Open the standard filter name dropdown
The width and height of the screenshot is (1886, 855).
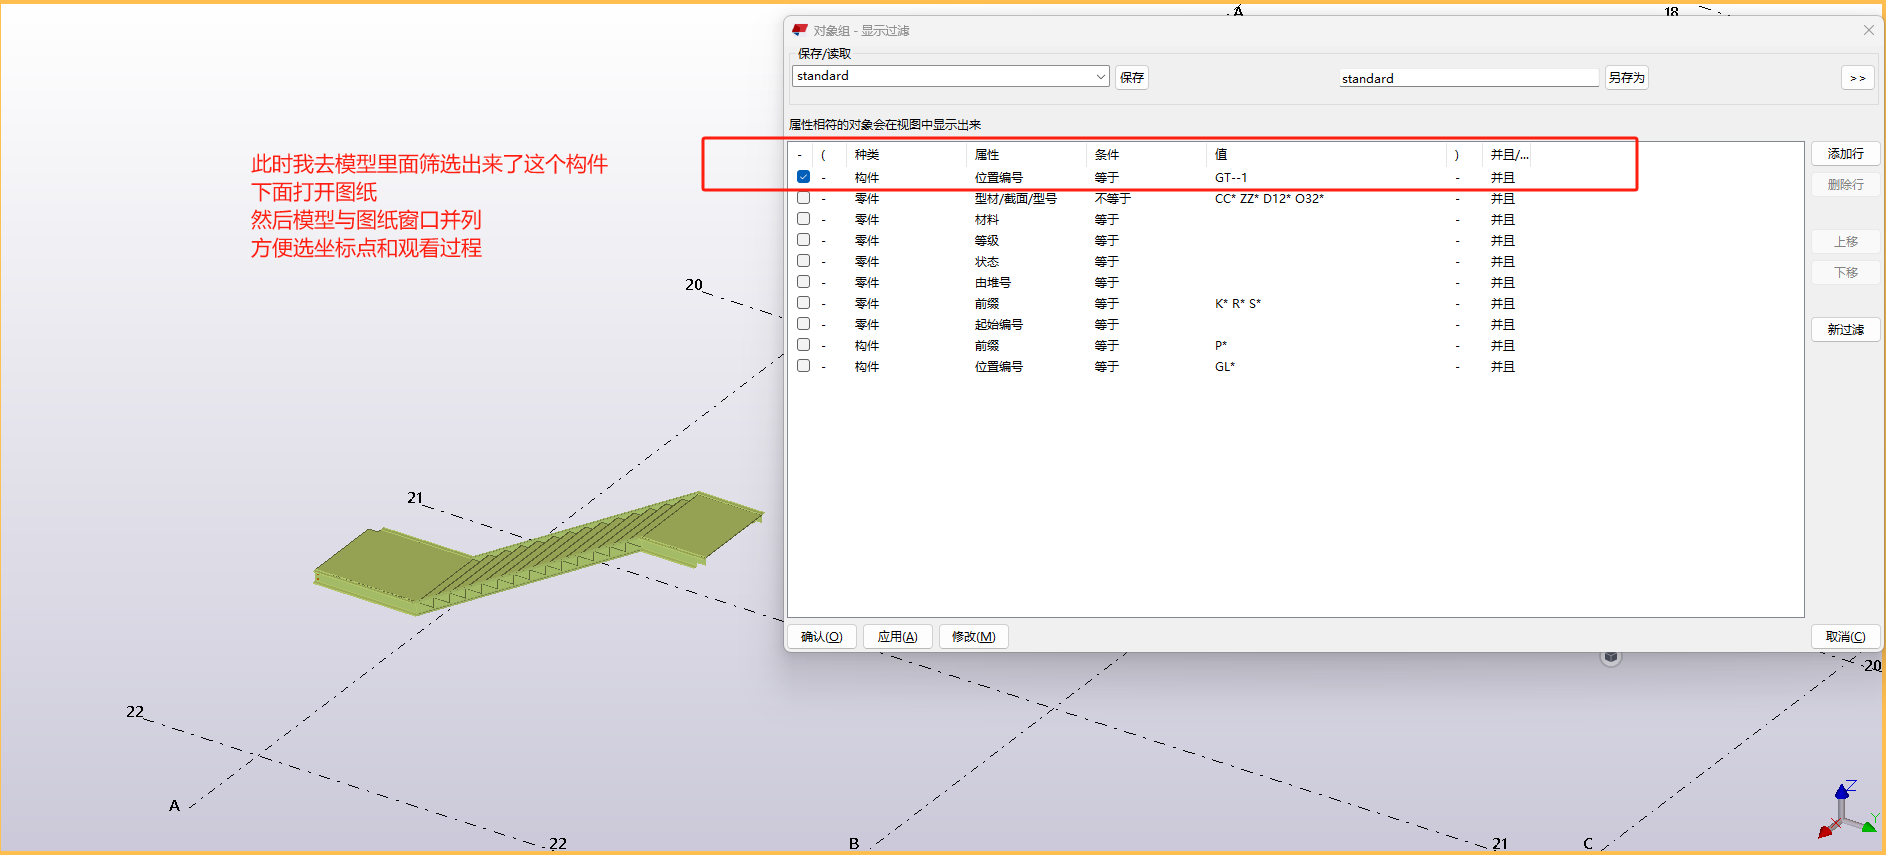[1100, 77]
